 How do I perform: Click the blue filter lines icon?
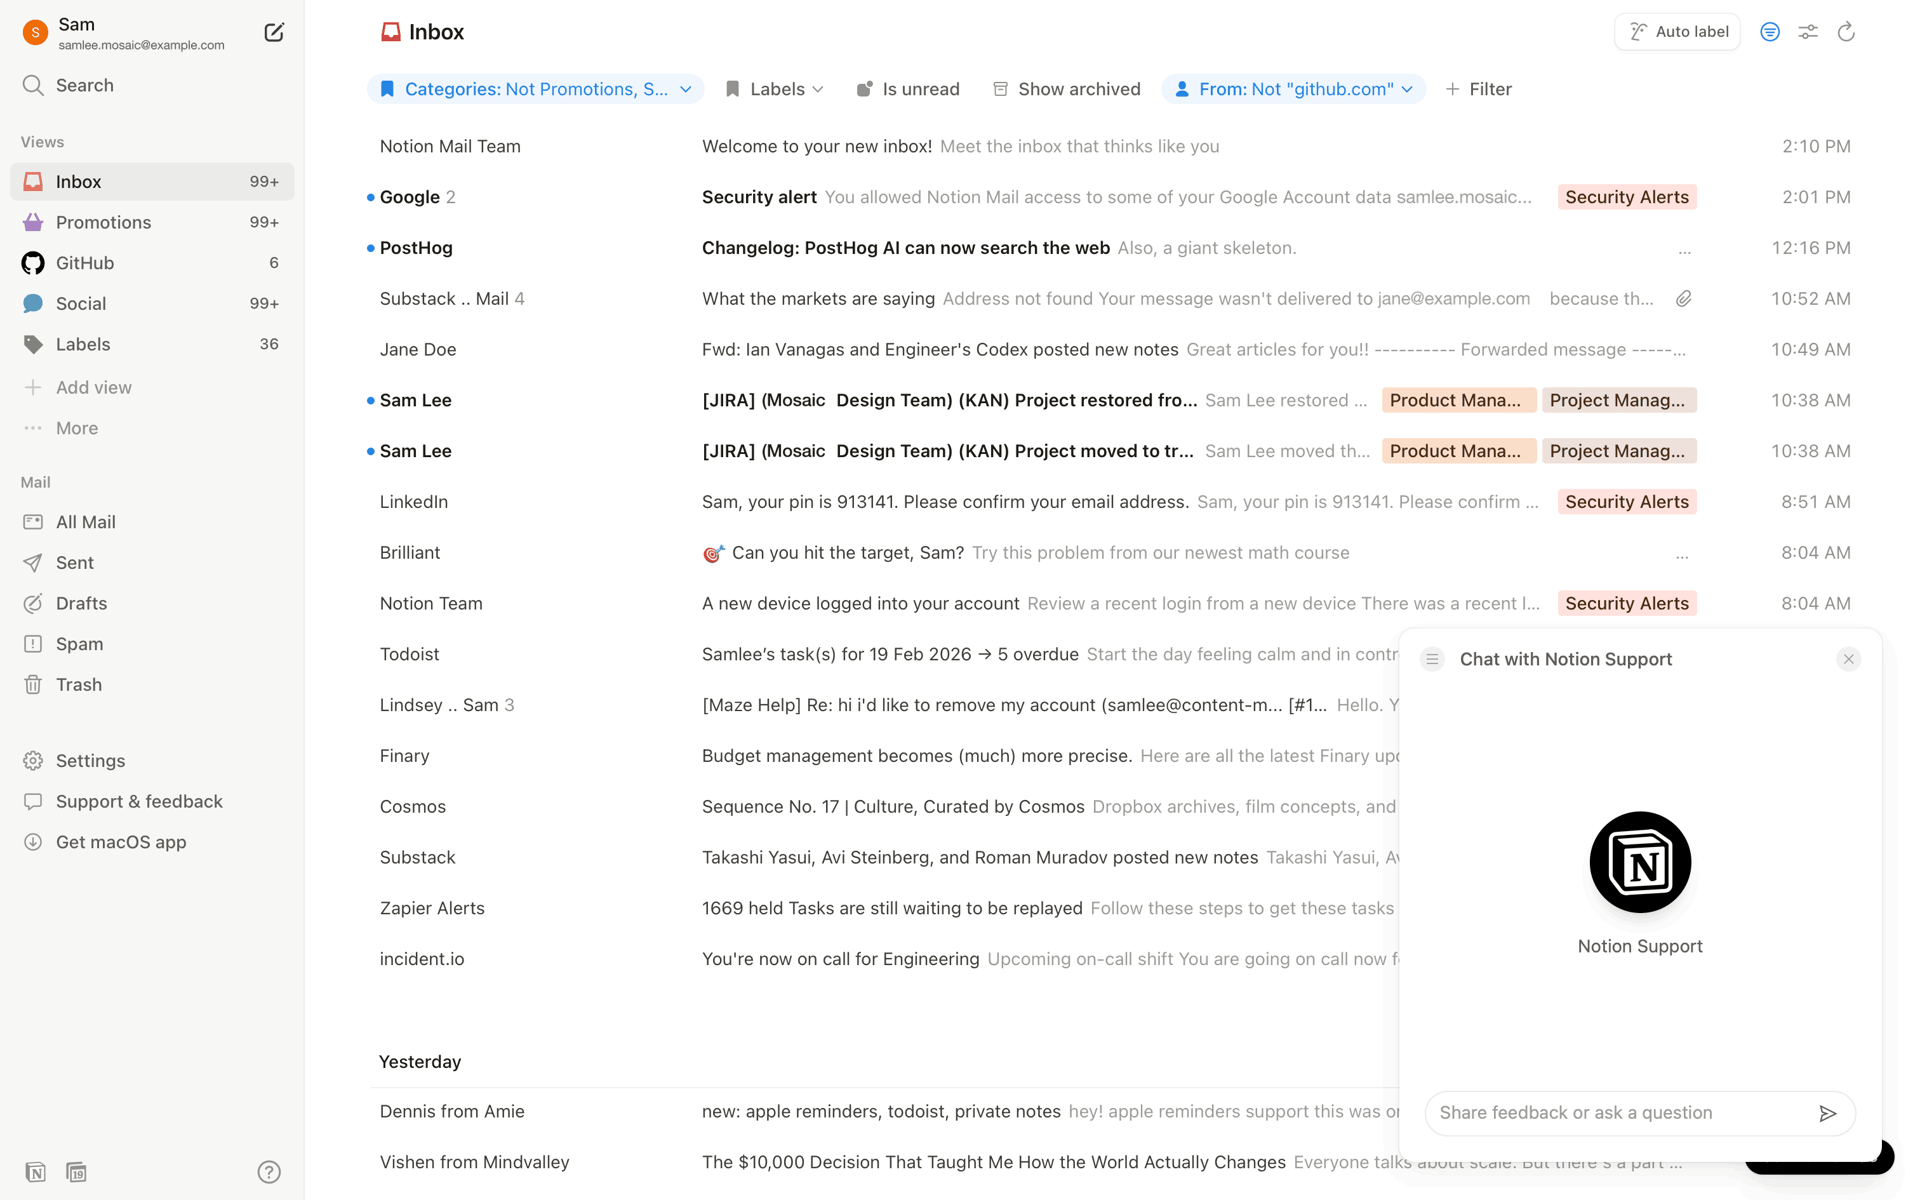1770,32
